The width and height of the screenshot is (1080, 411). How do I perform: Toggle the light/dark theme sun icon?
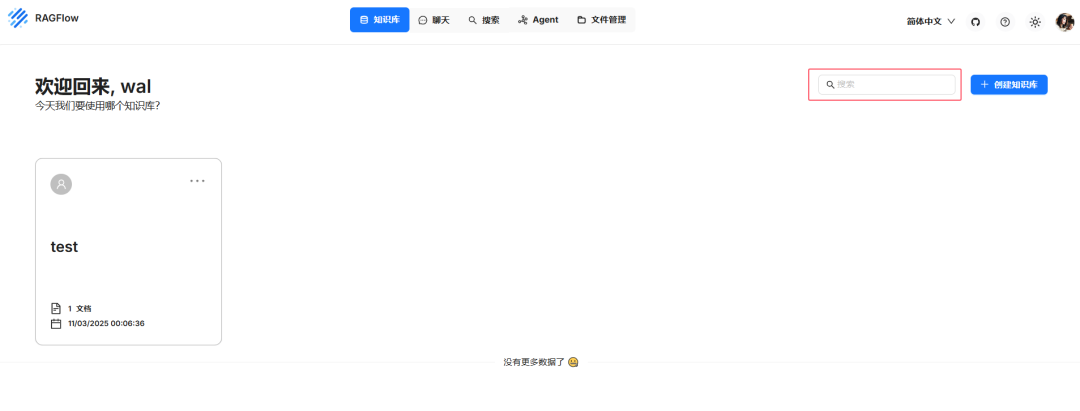[x=1035, y=21]
